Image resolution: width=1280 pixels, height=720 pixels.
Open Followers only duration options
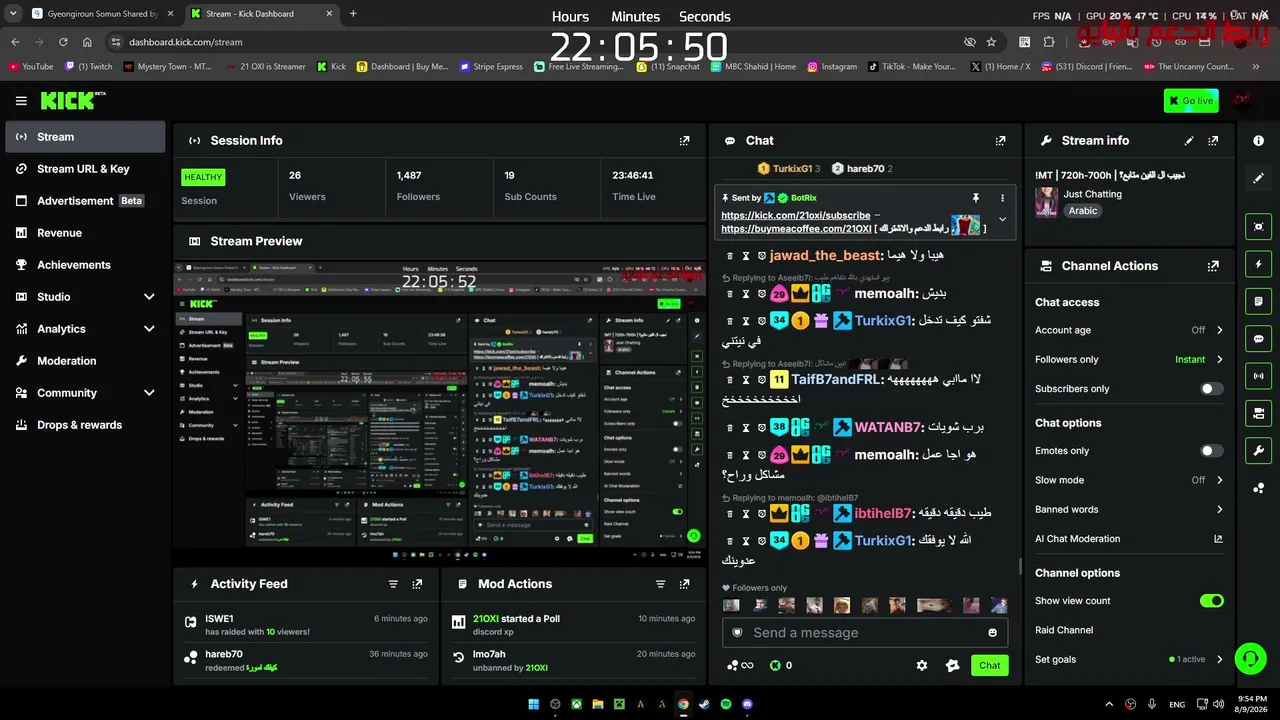[x=1129, y=359]
